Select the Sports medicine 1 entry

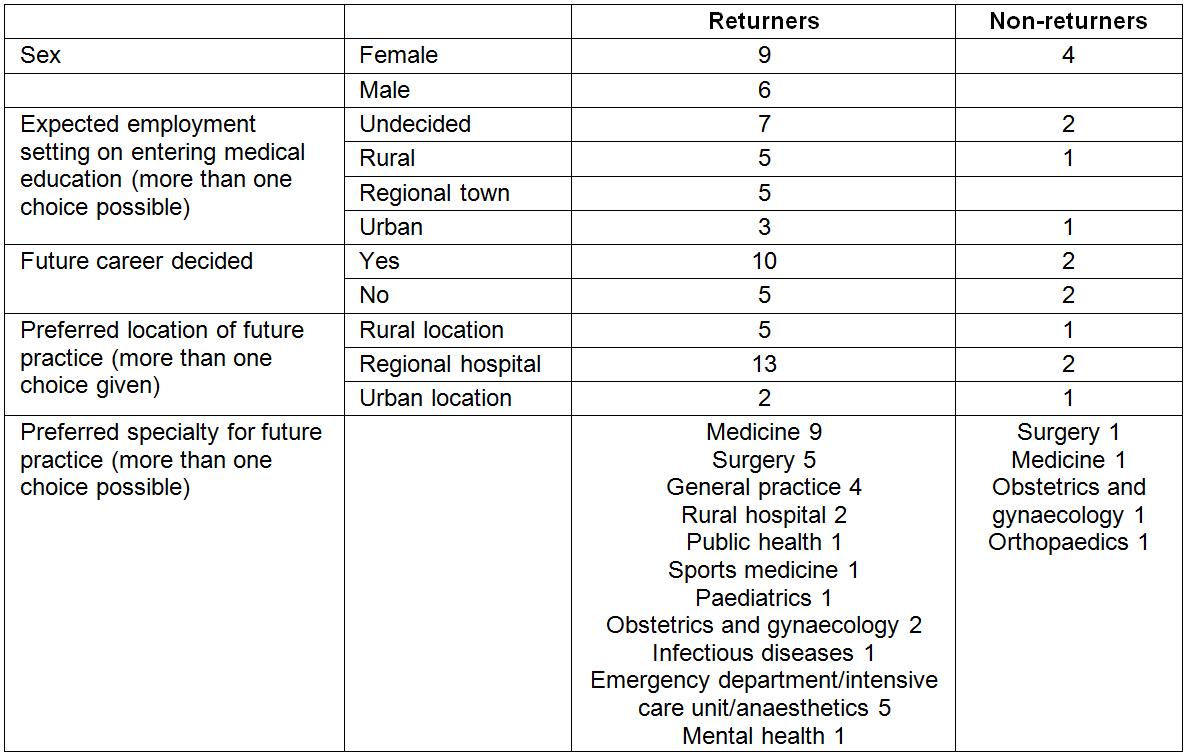click(x=764, y=570)
